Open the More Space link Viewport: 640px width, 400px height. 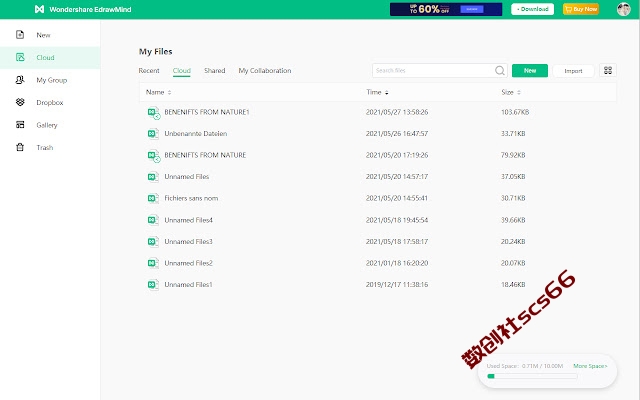[590, 366]
